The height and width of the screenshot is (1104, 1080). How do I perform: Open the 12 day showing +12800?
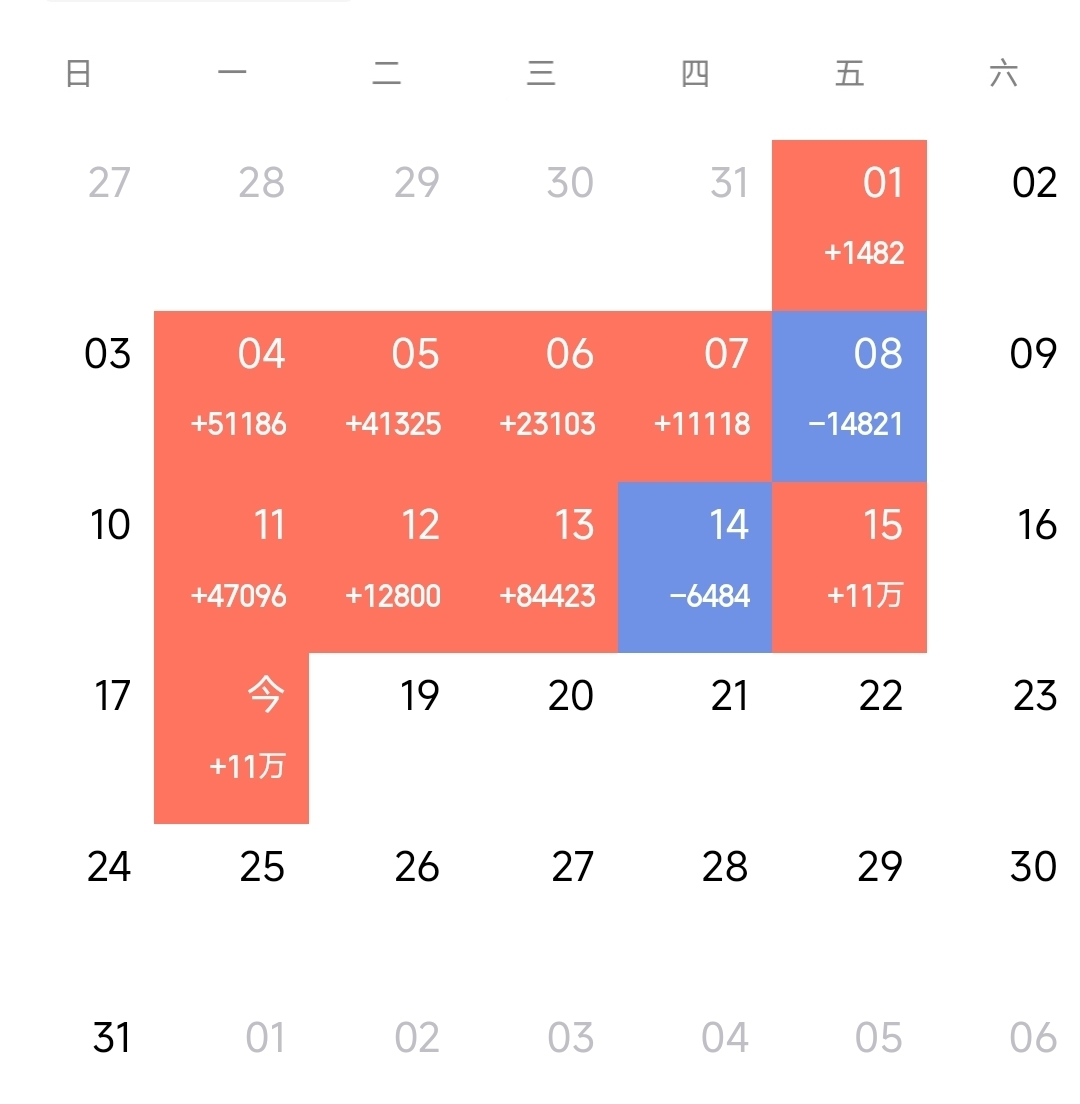click(386, 567)
